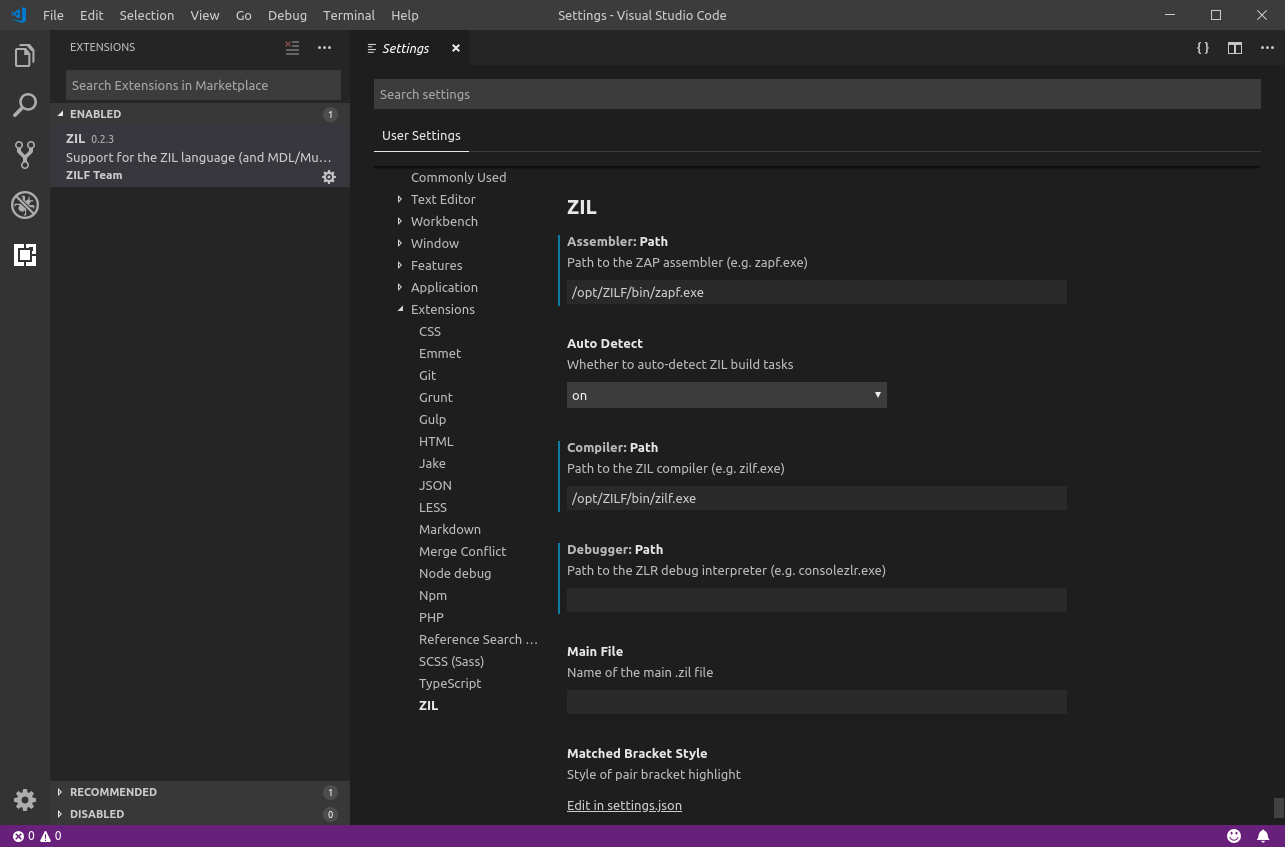Split the editor with the layout icon

(1235, 48)
